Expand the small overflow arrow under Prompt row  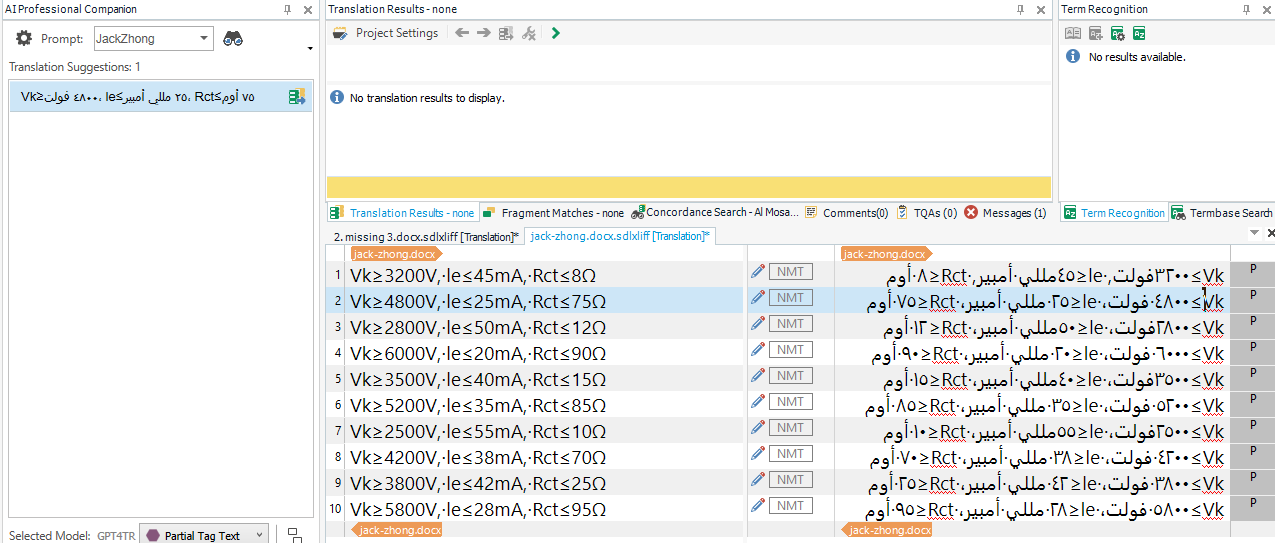click(310, 49)
